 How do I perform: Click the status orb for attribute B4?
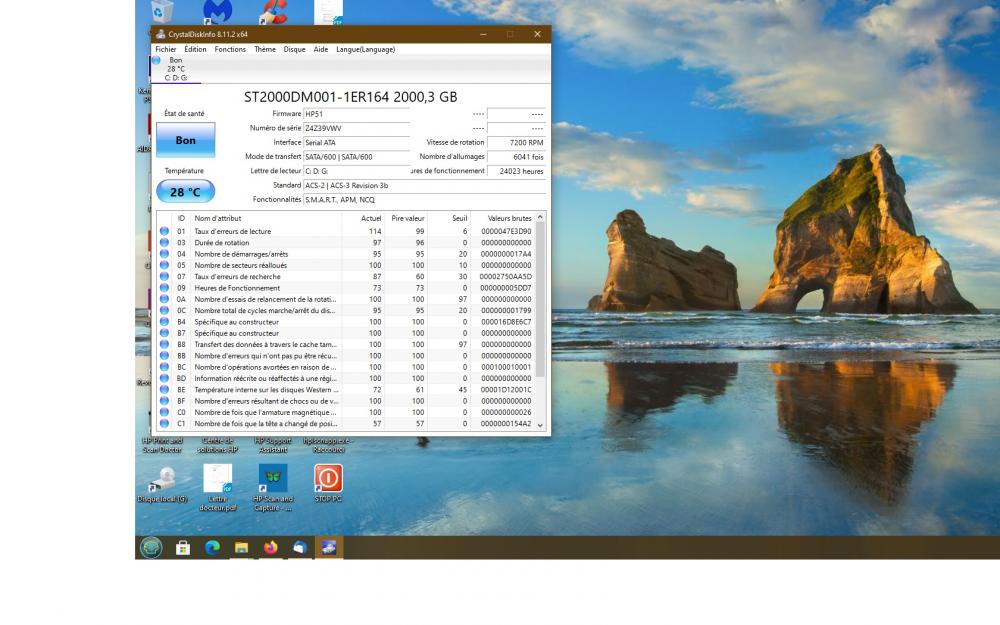tap(164, 322)
